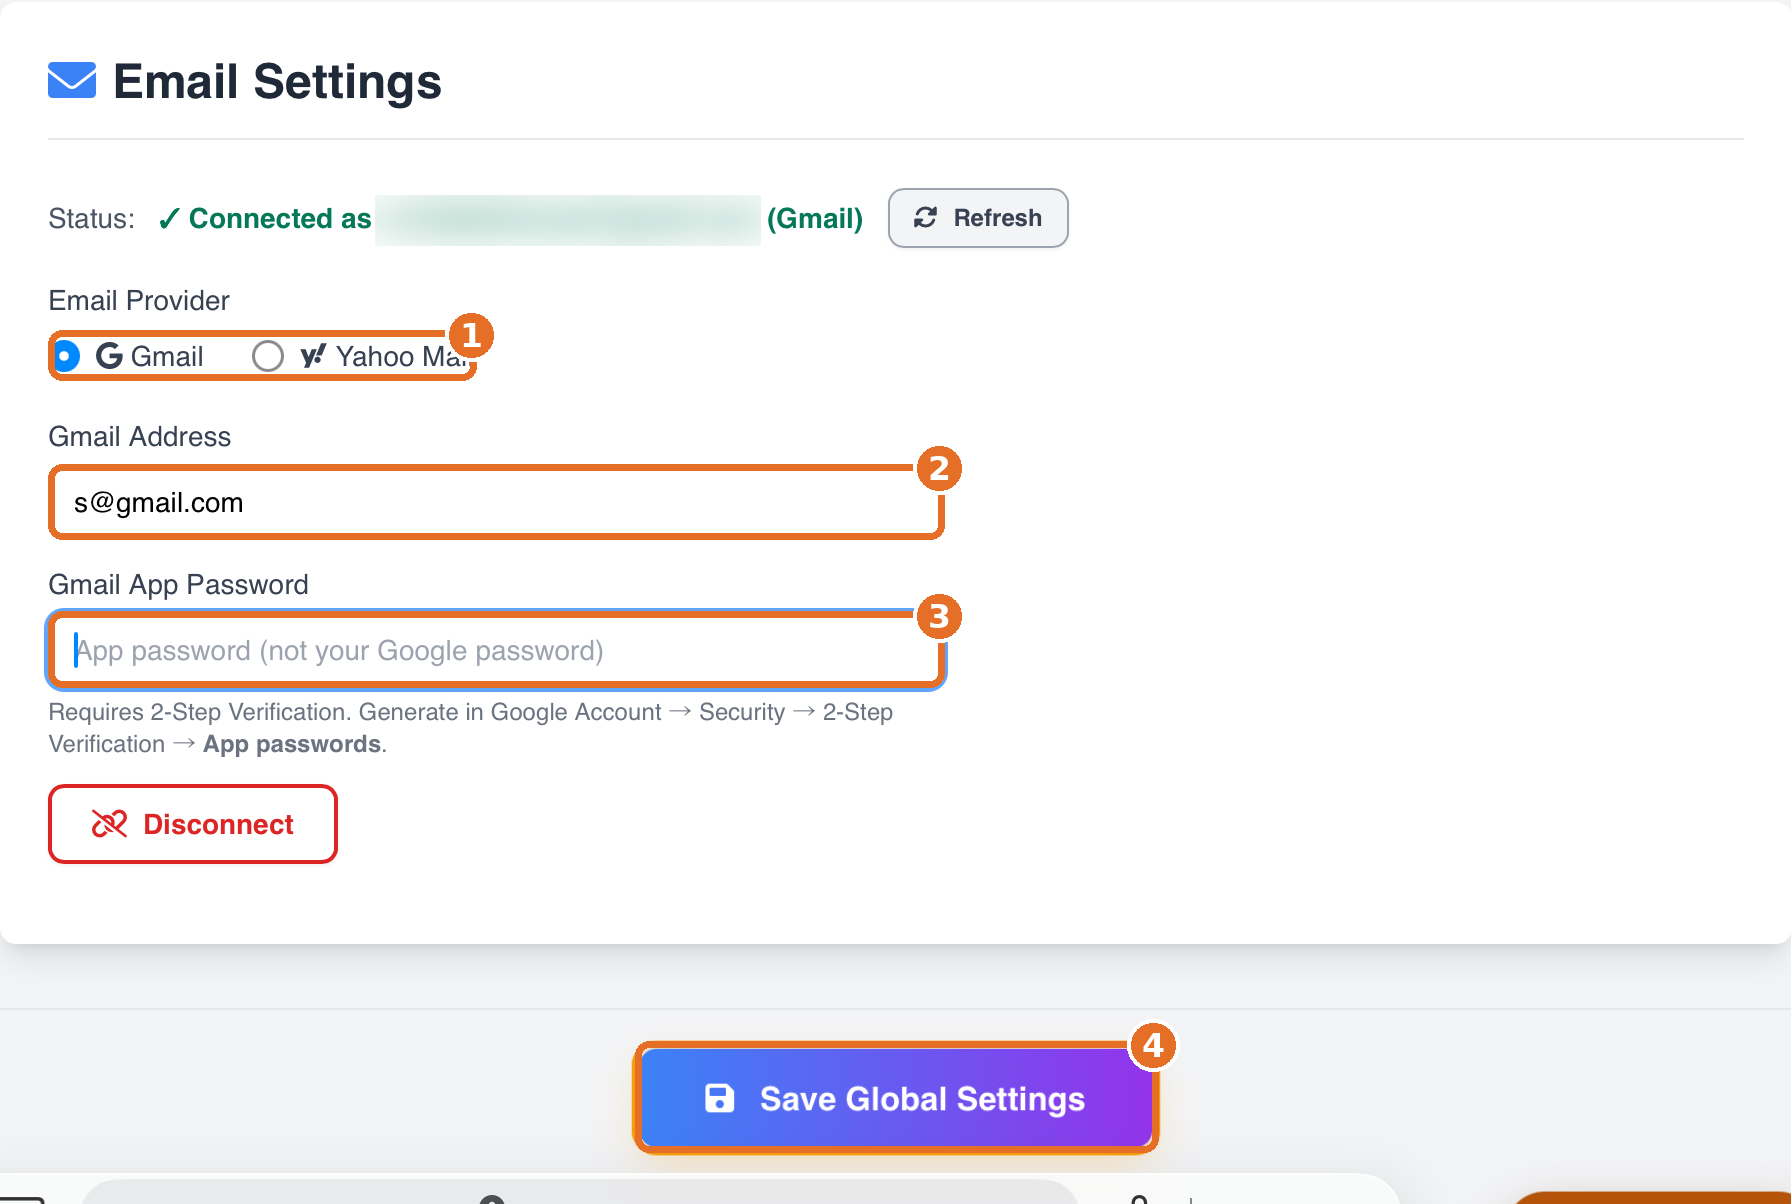Click the 'Gmail App Password' label
This screenshot has height=1204, width=1791.
(178, 584)
